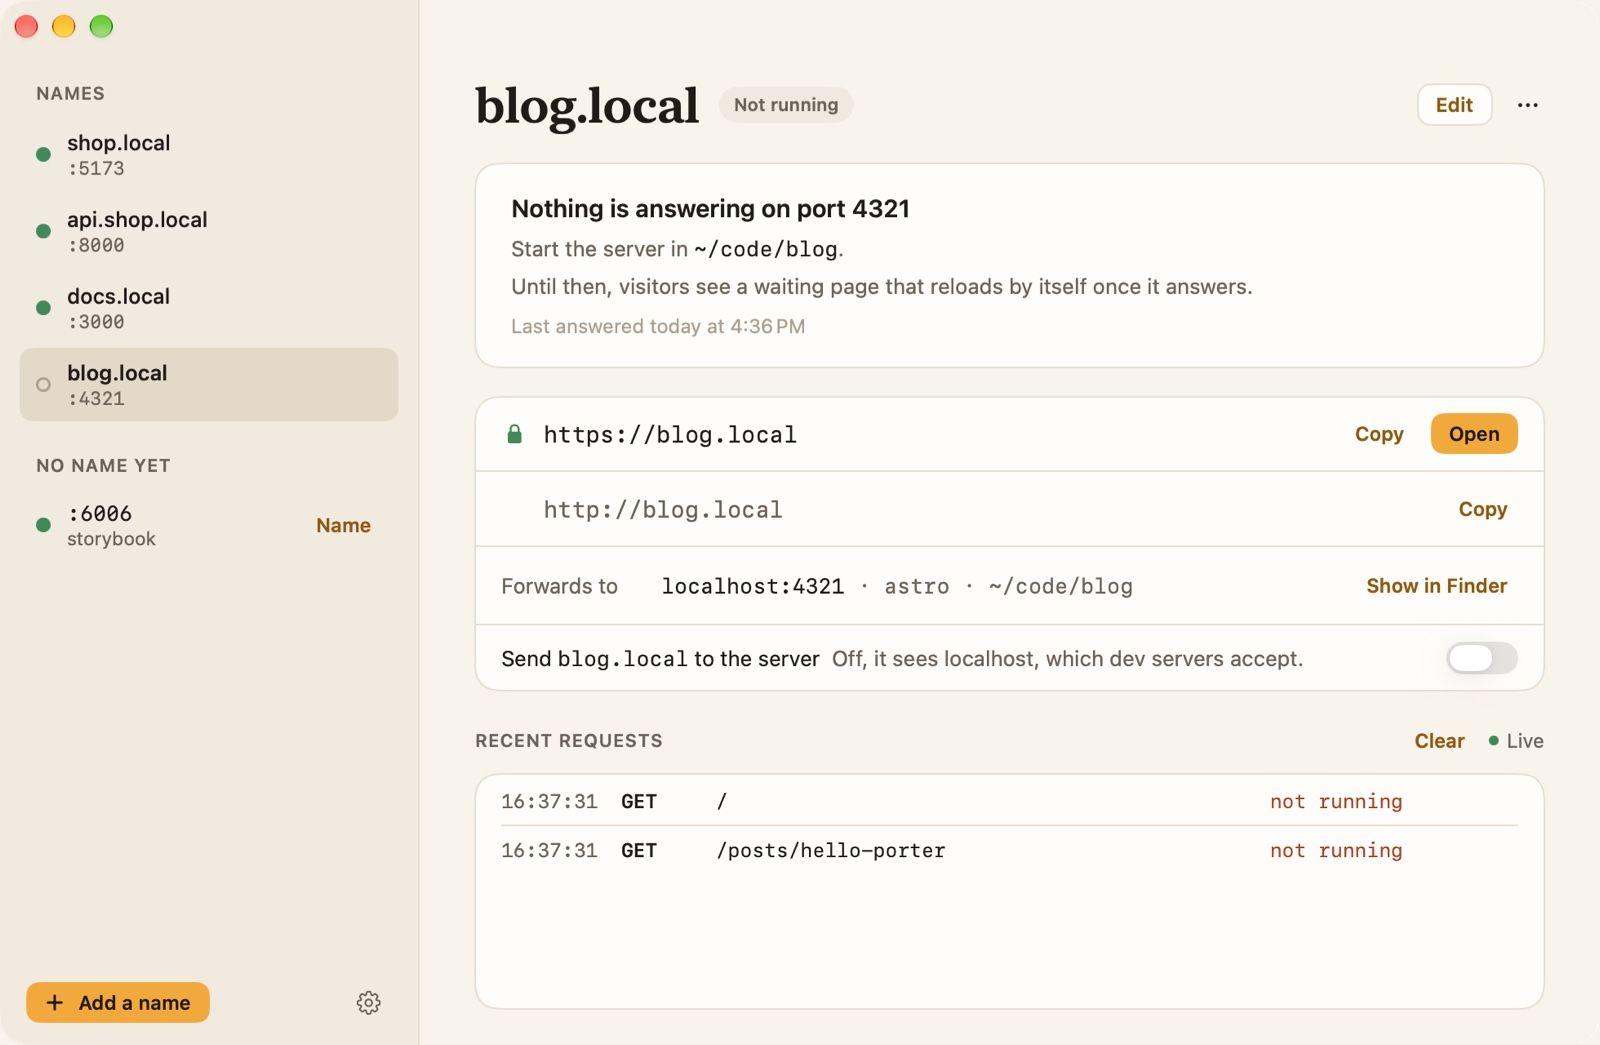1600x1045 pixels.
Task: Copy the https://blog.local URL
Action: point(1379,434)
